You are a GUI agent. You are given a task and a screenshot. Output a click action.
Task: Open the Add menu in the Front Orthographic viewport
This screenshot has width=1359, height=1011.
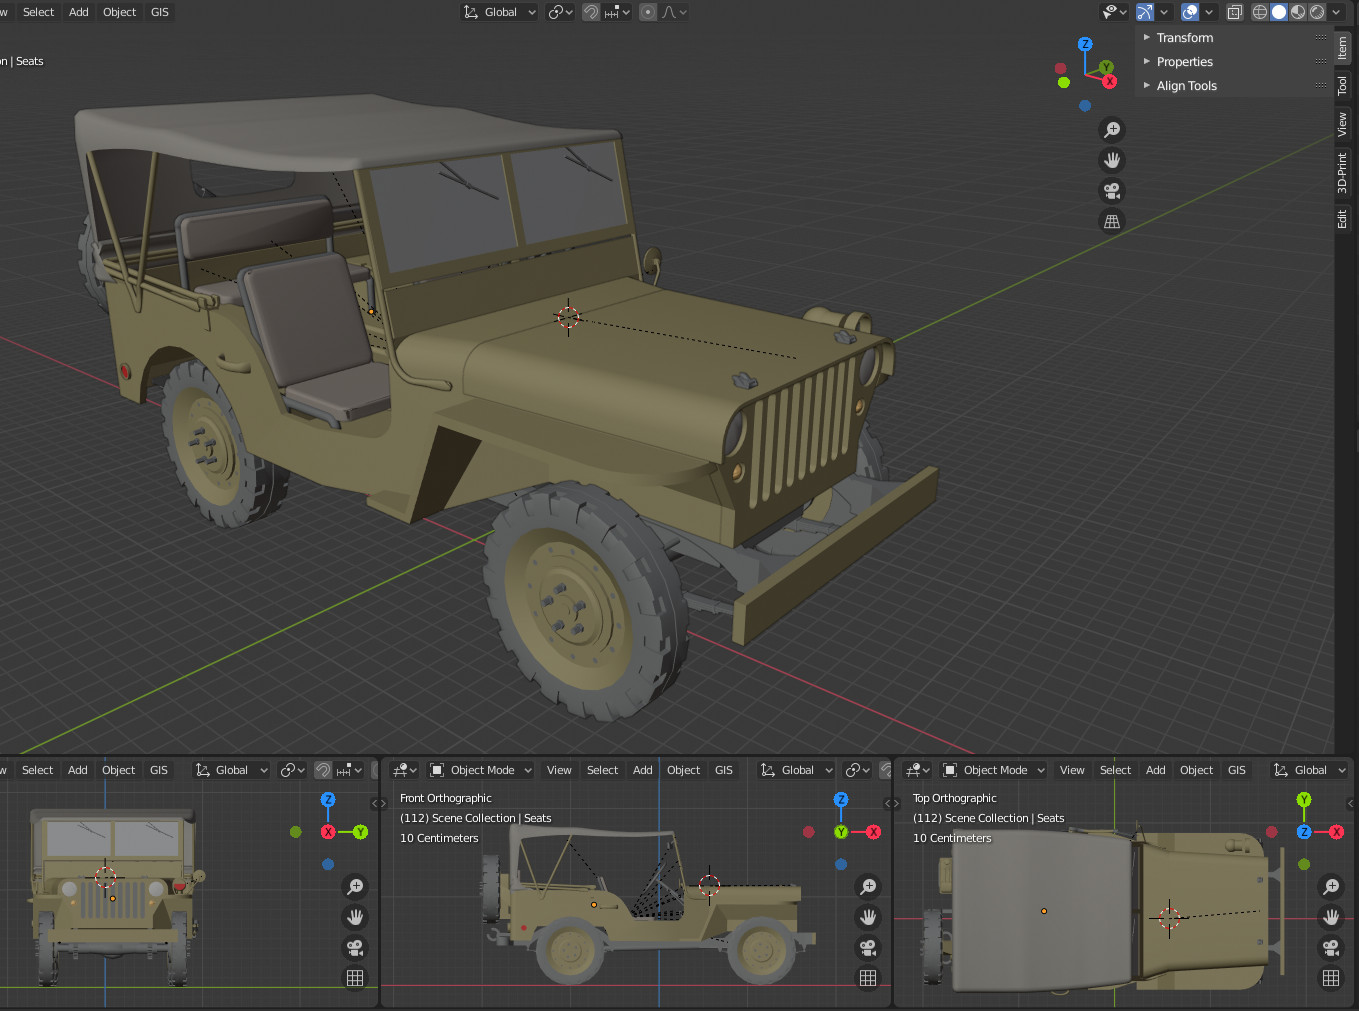coord(642,770)
